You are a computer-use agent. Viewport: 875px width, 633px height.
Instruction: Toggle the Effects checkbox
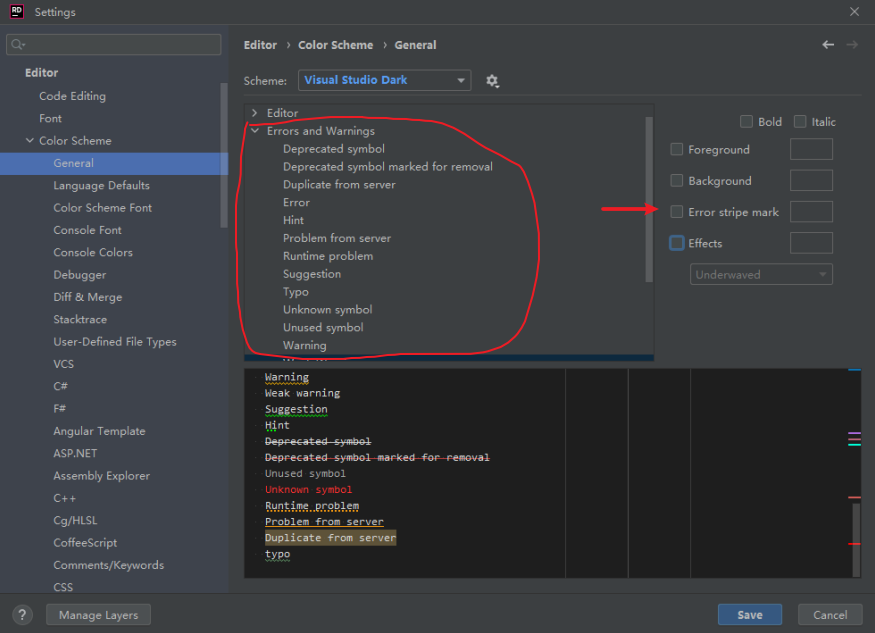pos(676,243)
